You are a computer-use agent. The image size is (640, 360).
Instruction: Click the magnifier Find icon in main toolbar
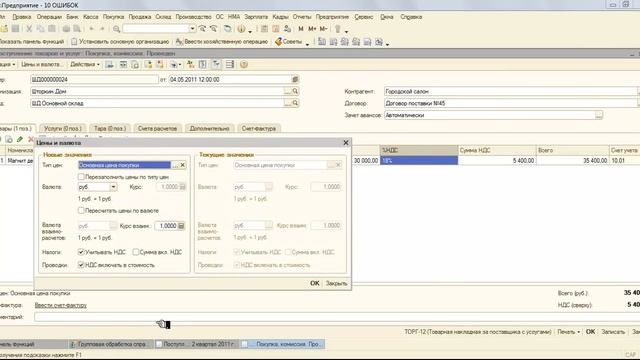tap(116, 29)
